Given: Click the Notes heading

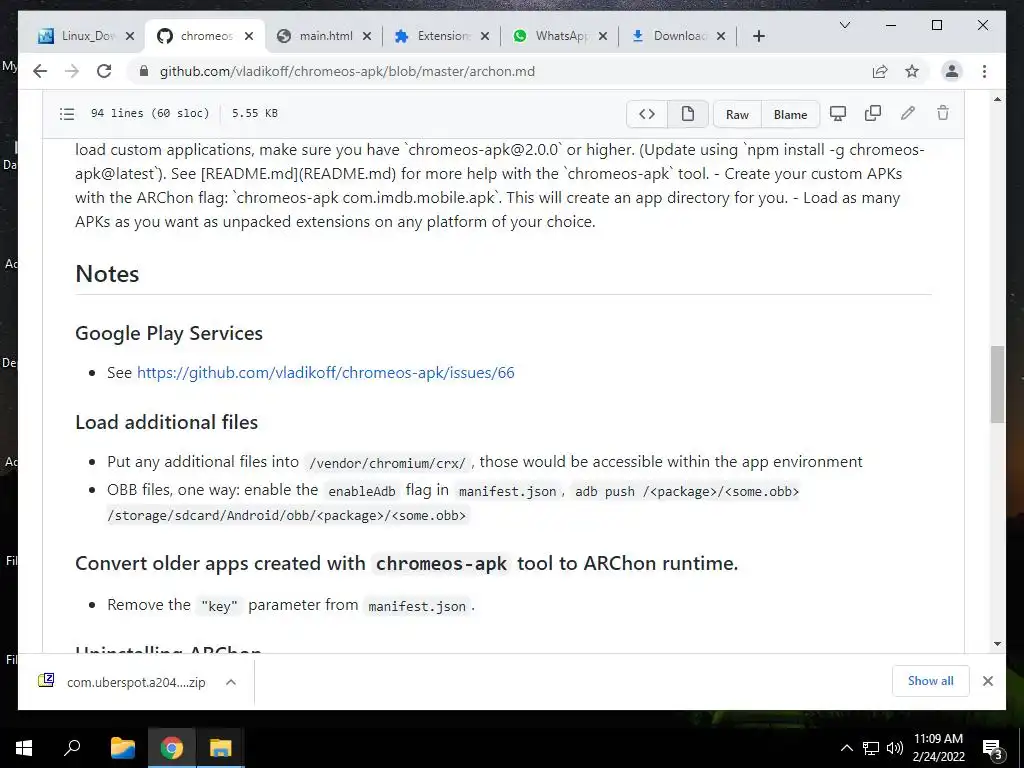Looking at the screenshot, I should tap(107, 274).
